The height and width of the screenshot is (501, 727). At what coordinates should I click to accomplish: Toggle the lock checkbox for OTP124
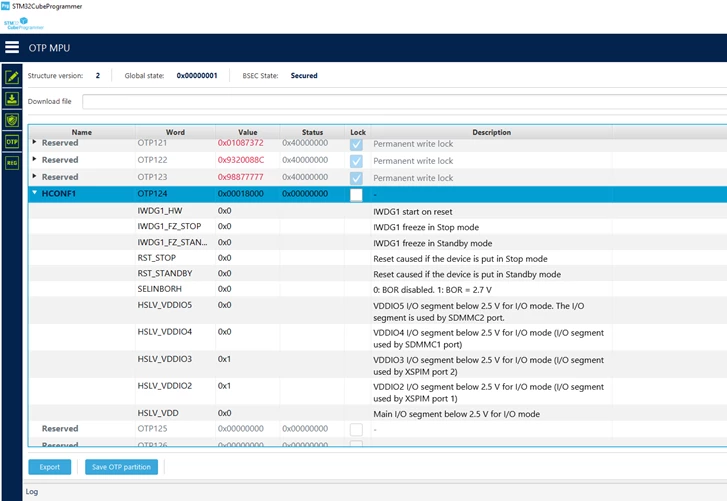click(356, 195)
